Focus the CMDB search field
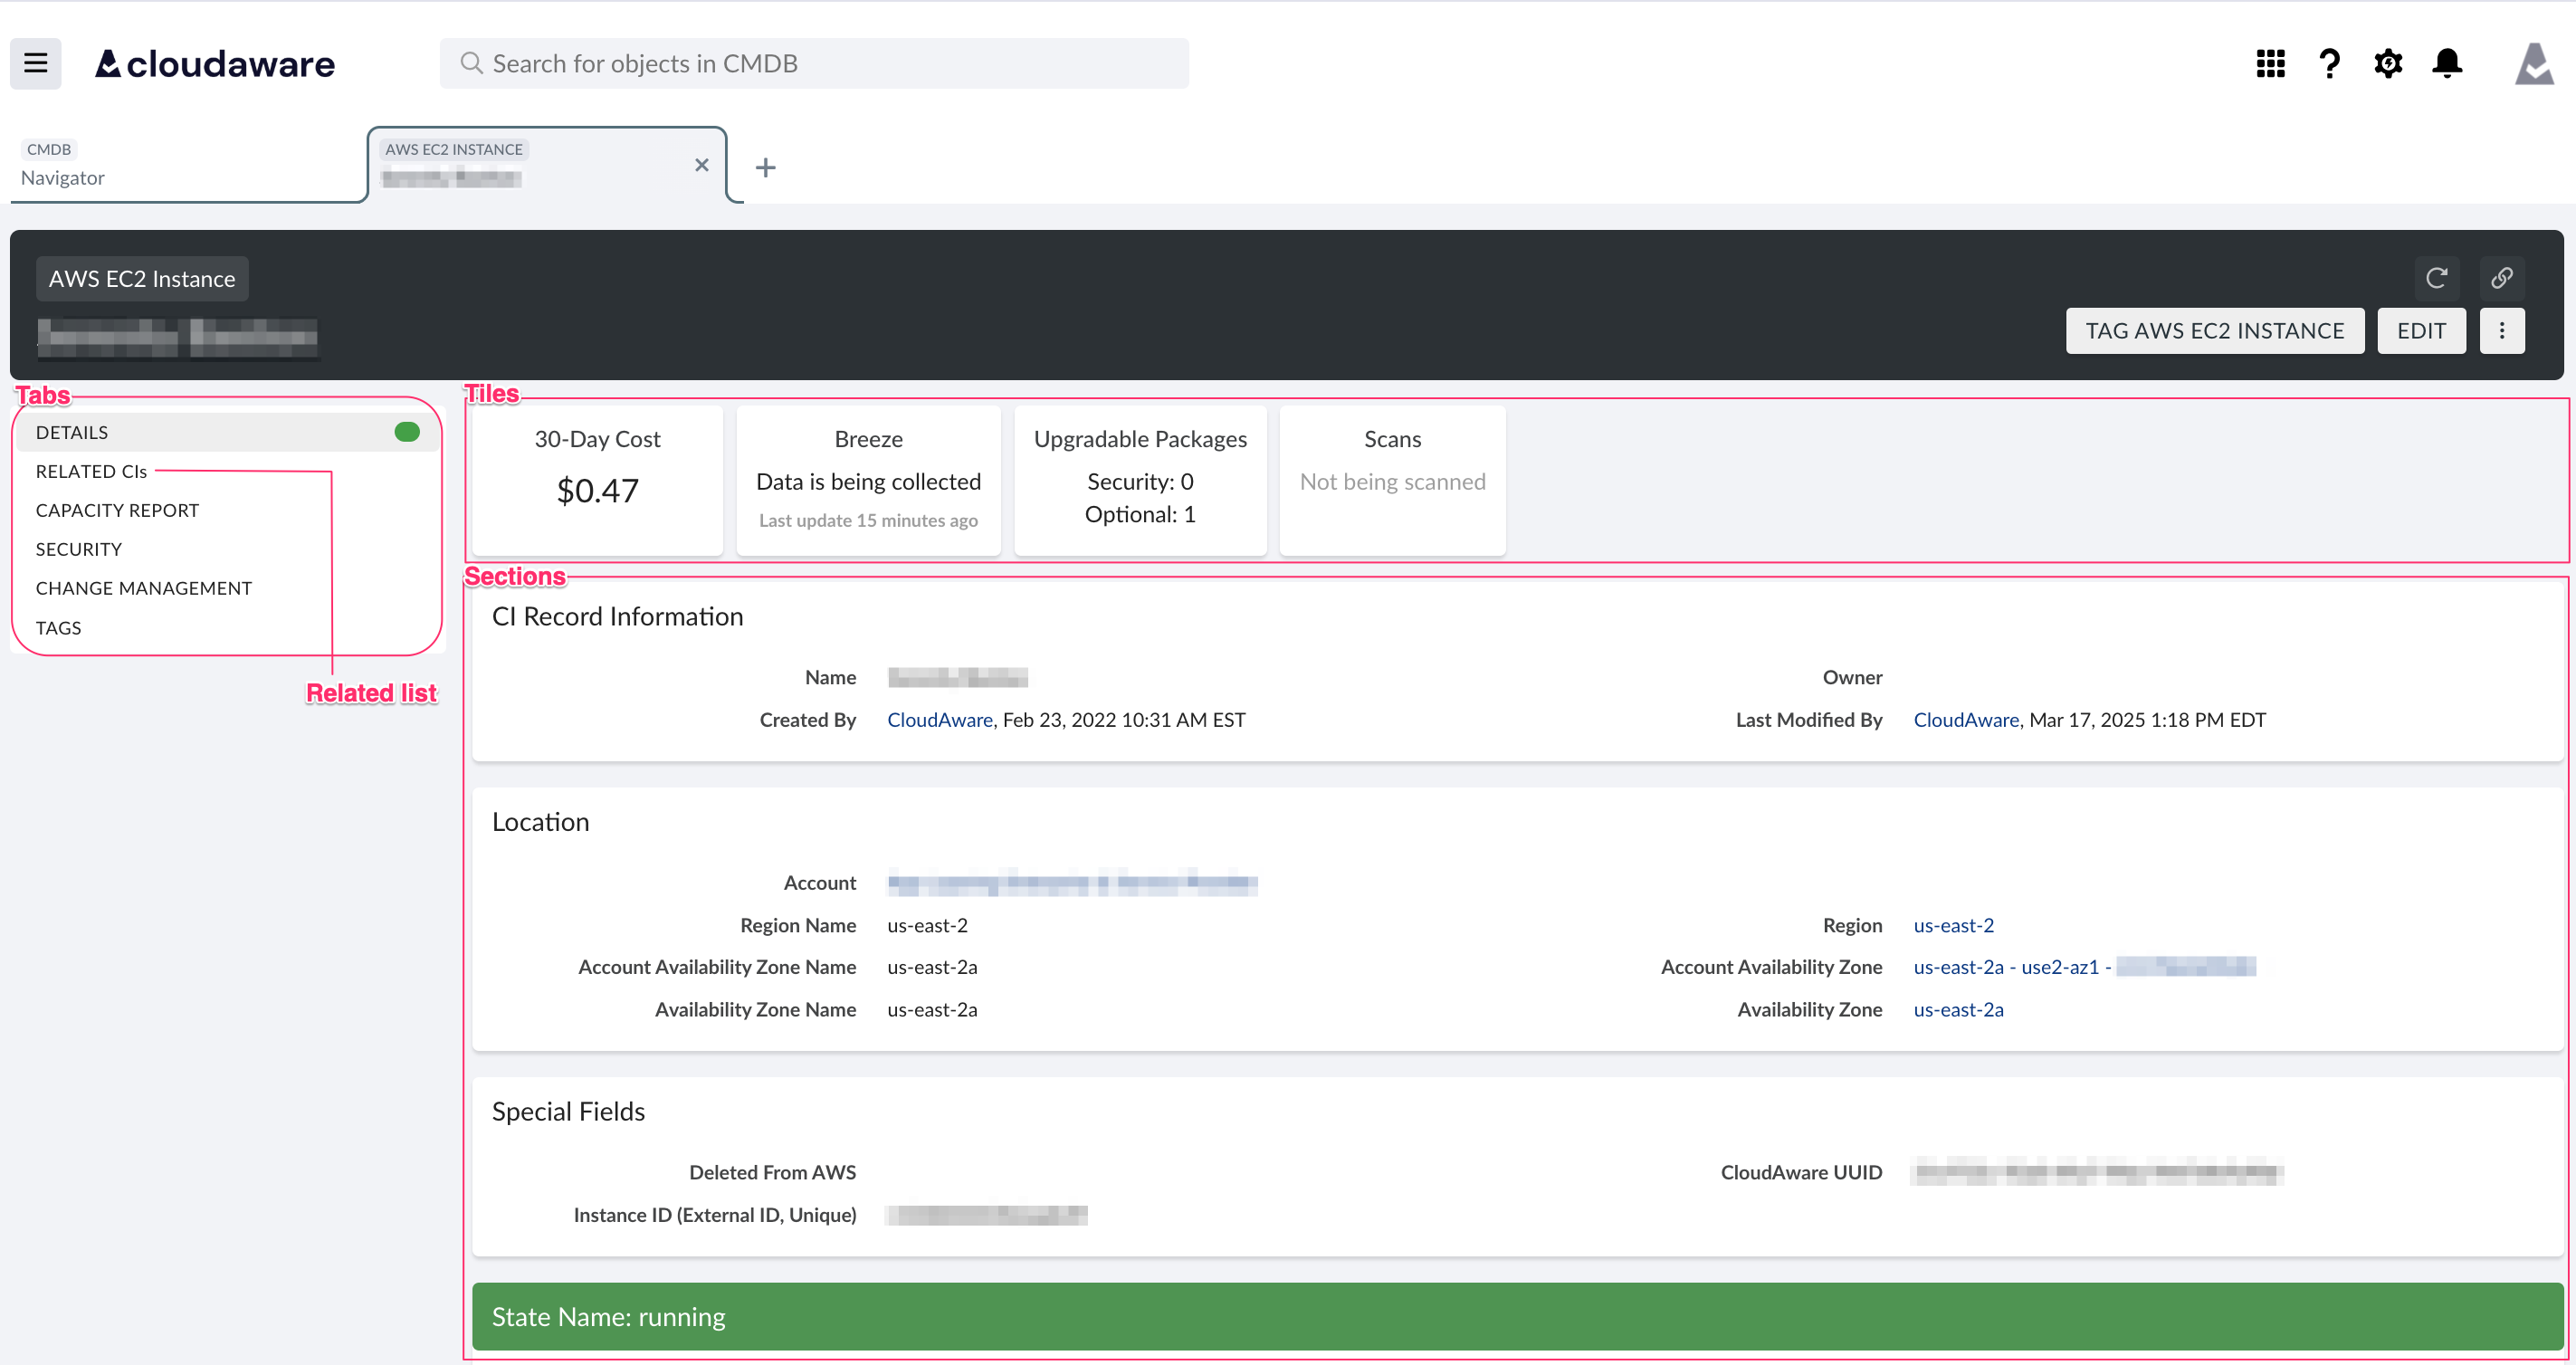2576x1365 pixels. coord(814,63)
